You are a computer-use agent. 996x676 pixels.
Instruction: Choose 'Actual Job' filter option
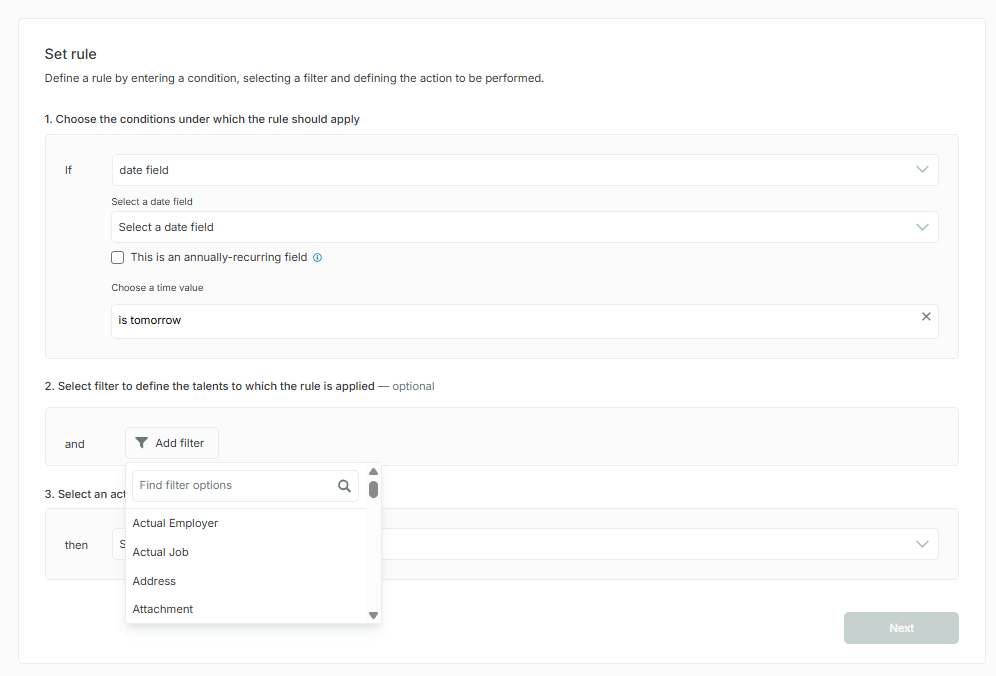point(161,552)
